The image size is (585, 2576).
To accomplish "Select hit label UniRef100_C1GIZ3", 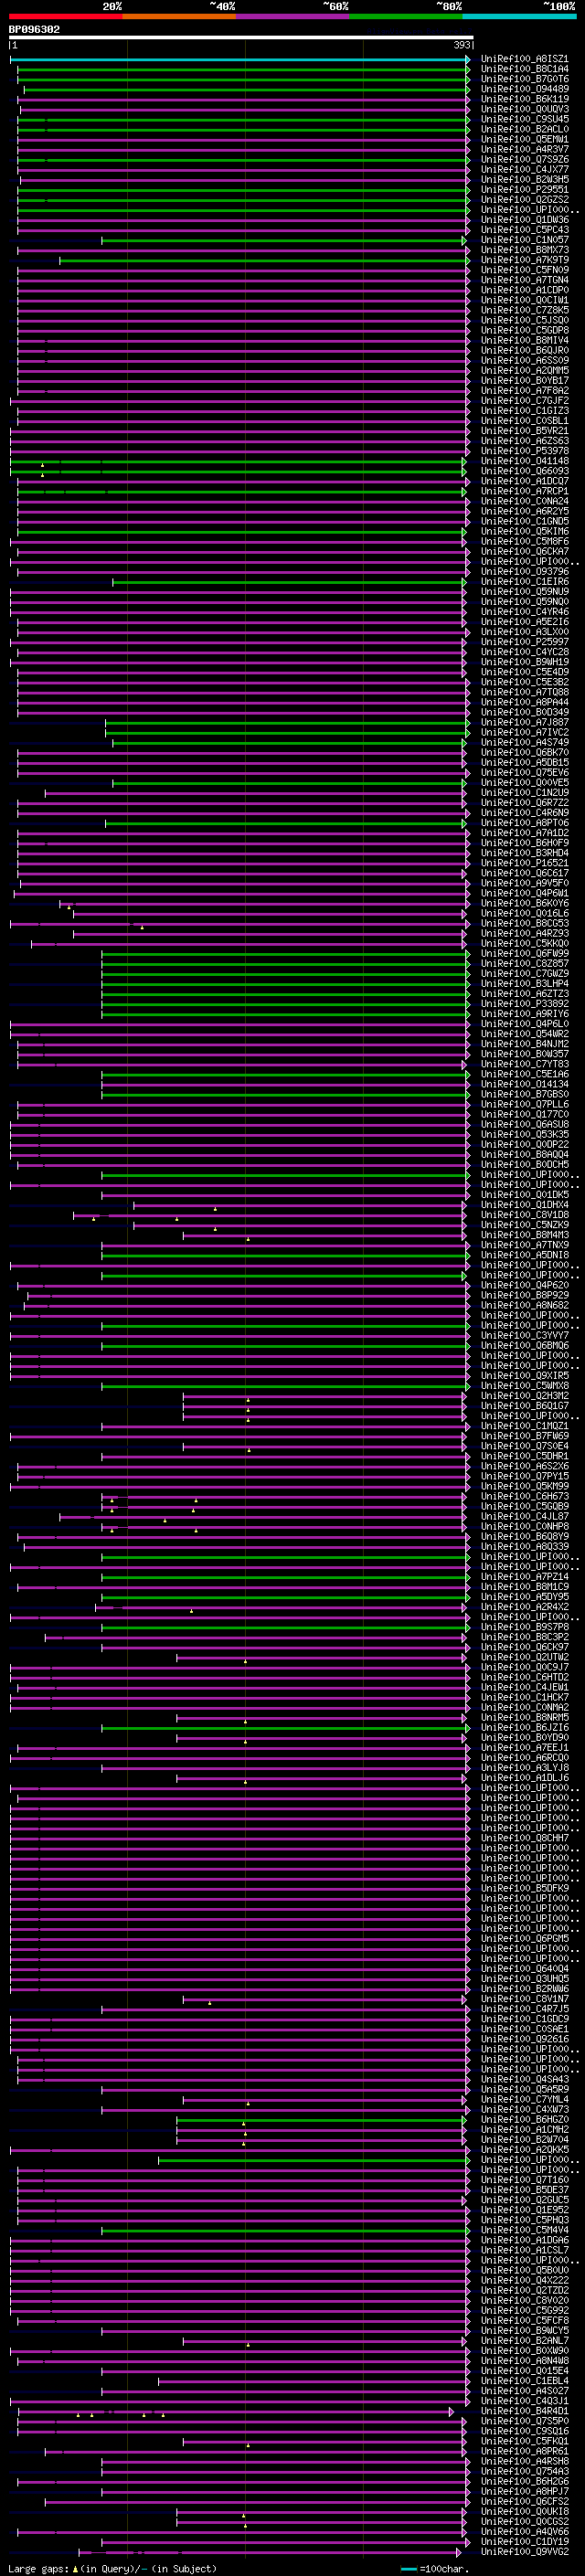I will [x=525, y=411].
